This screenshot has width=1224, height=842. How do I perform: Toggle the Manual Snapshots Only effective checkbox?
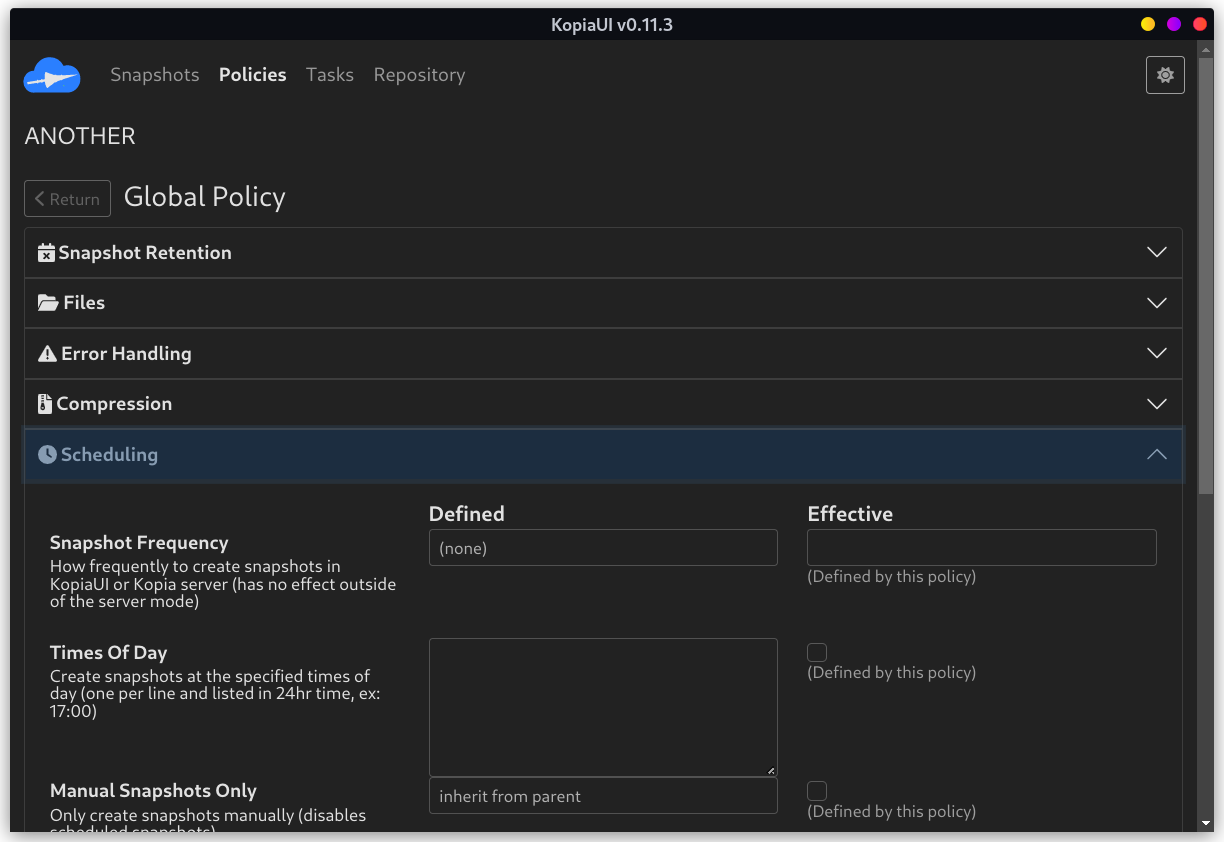[817, 791]
